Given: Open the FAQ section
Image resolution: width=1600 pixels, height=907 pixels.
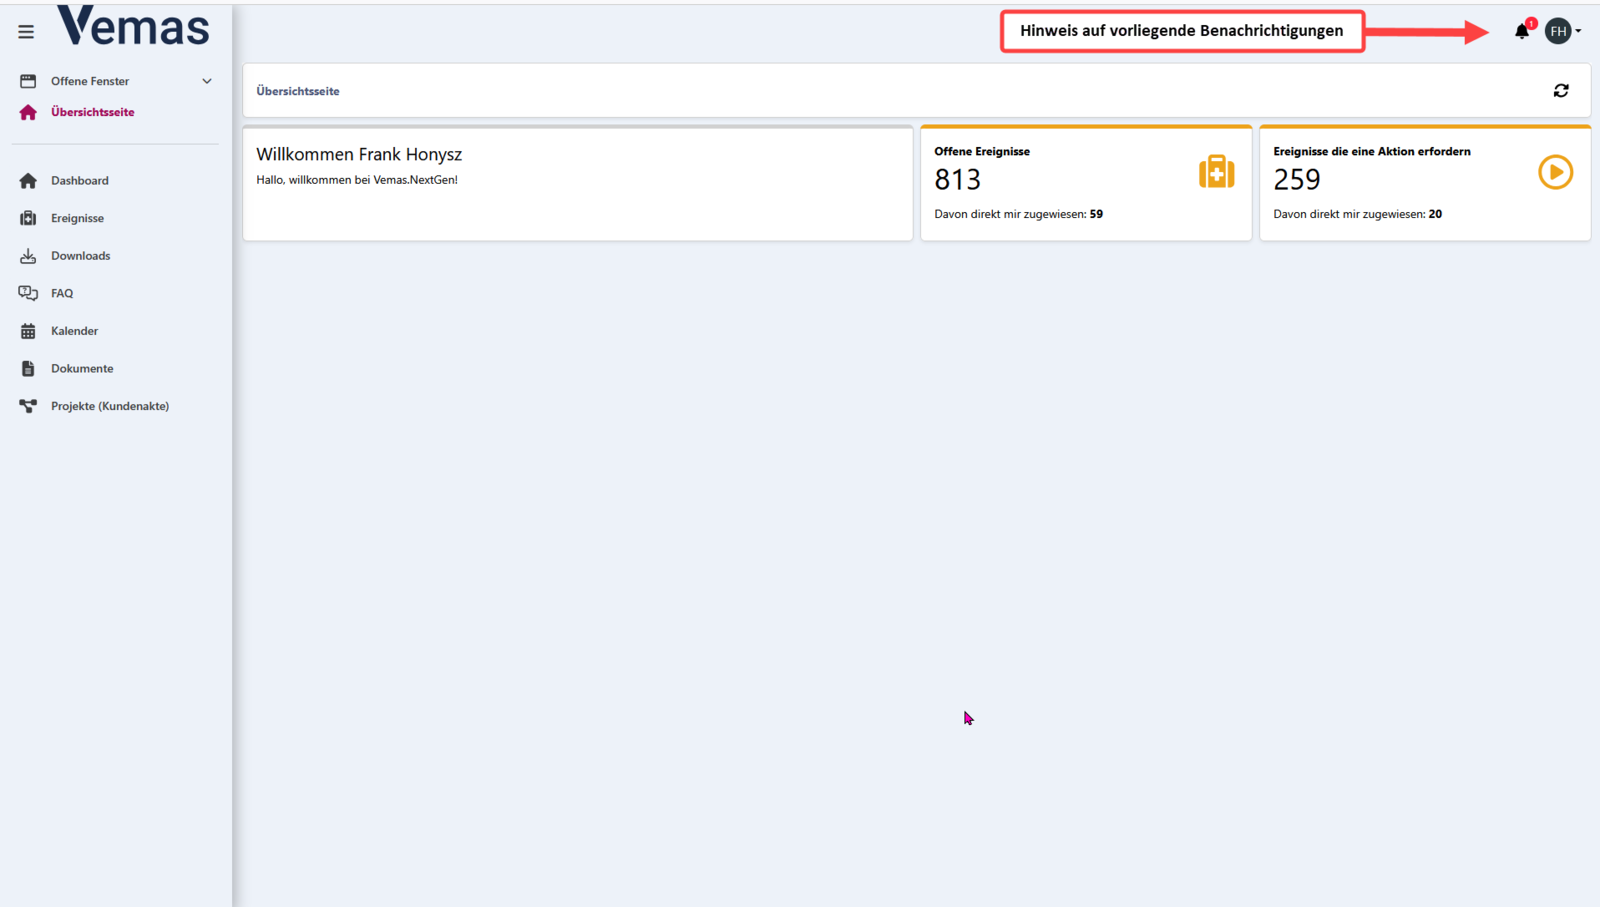Looking at the screenshot, I should pos(62,293).
